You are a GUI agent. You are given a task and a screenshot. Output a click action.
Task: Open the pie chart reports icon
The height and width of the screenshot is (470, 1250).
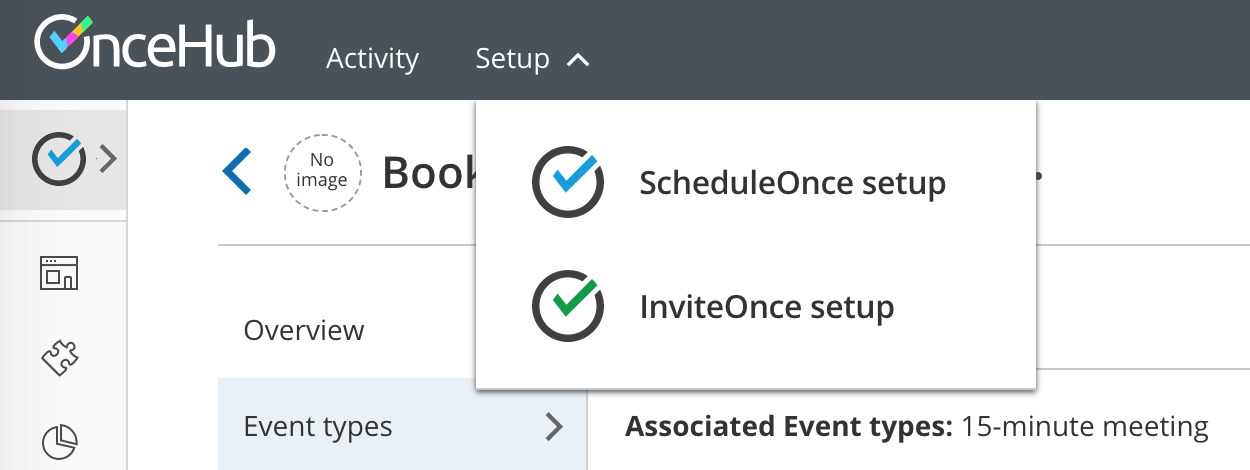click(x=59, y=440)
